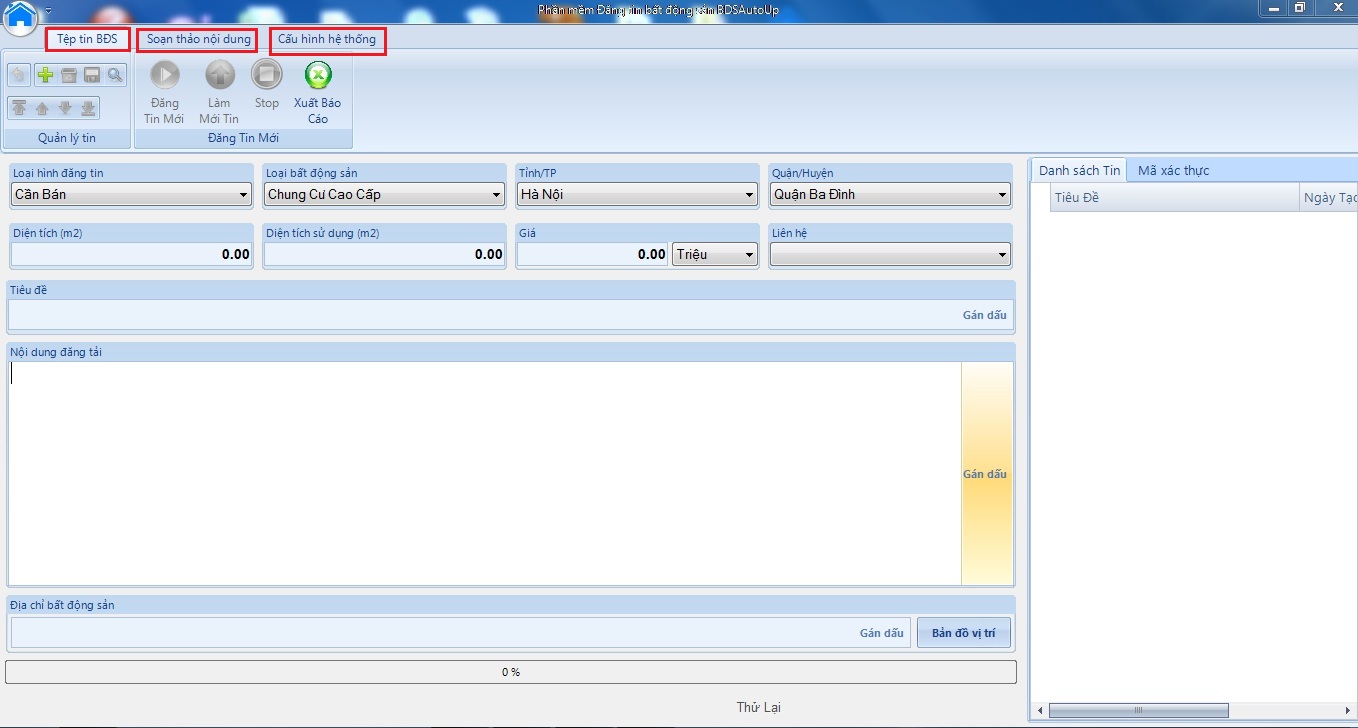Click the Bản đồ vị trí button
1358x728 pixels.
click(963, 633)
